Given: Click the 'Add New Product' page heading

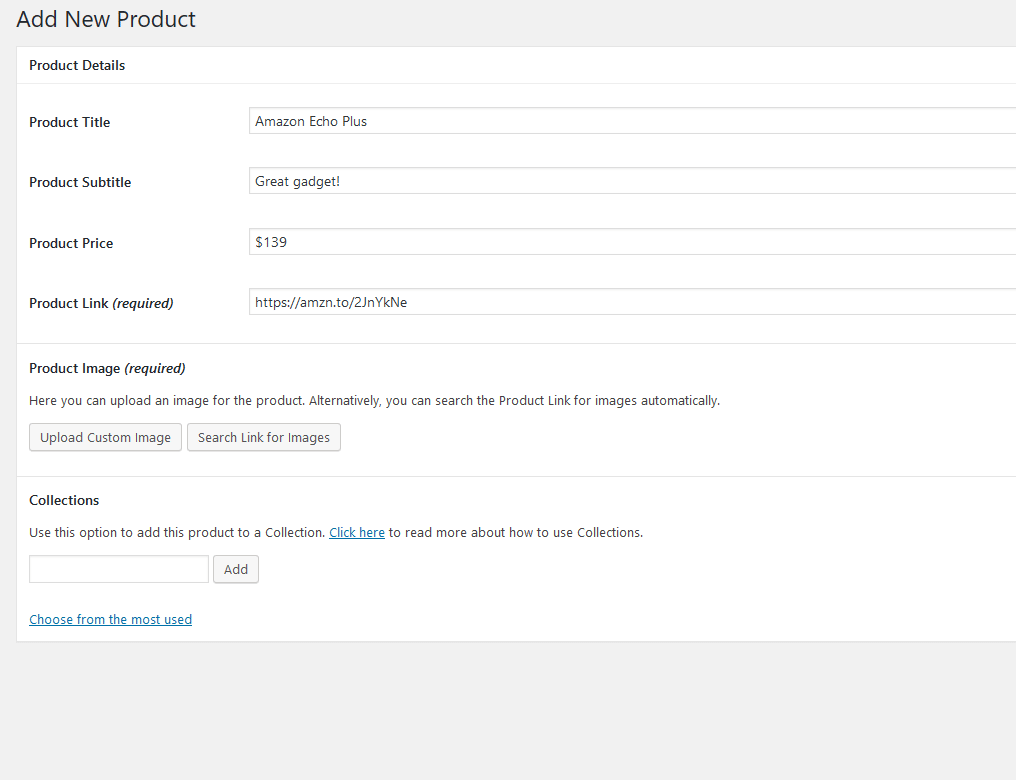Looking at the screenshot, I should (106, 19).
